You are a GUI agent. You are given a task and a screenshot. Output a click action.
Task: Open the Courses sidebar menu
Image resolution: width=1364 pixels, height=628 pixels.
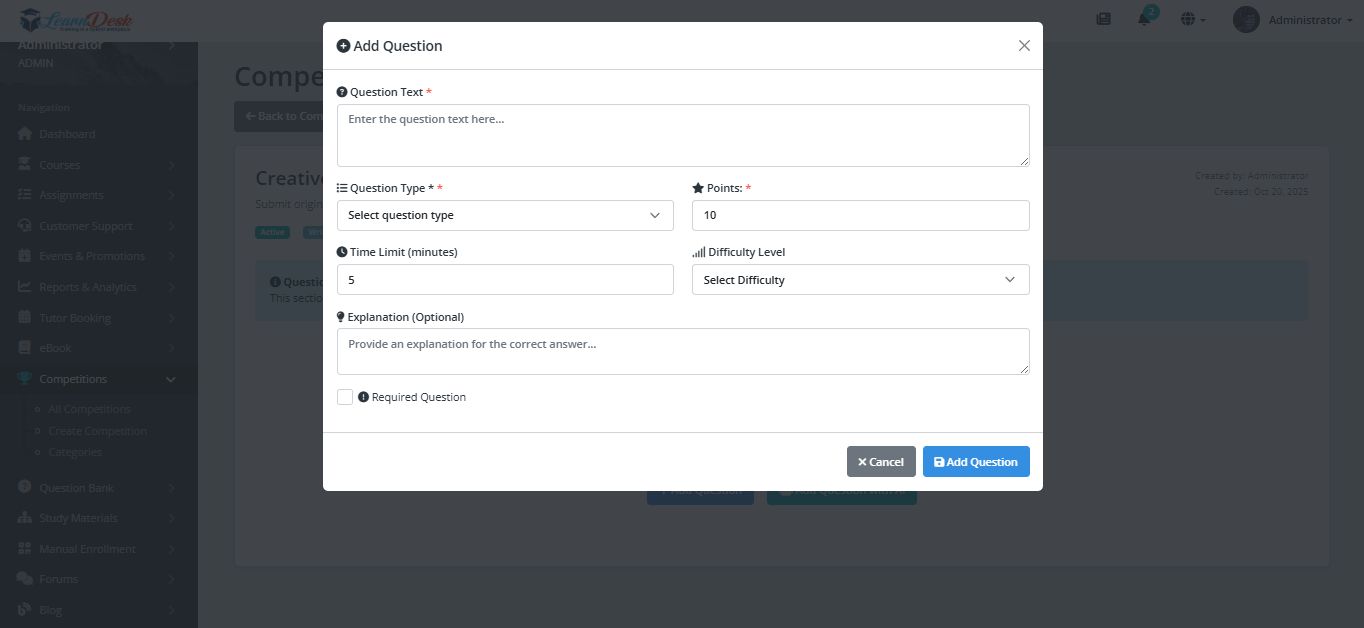coord(60,165)
